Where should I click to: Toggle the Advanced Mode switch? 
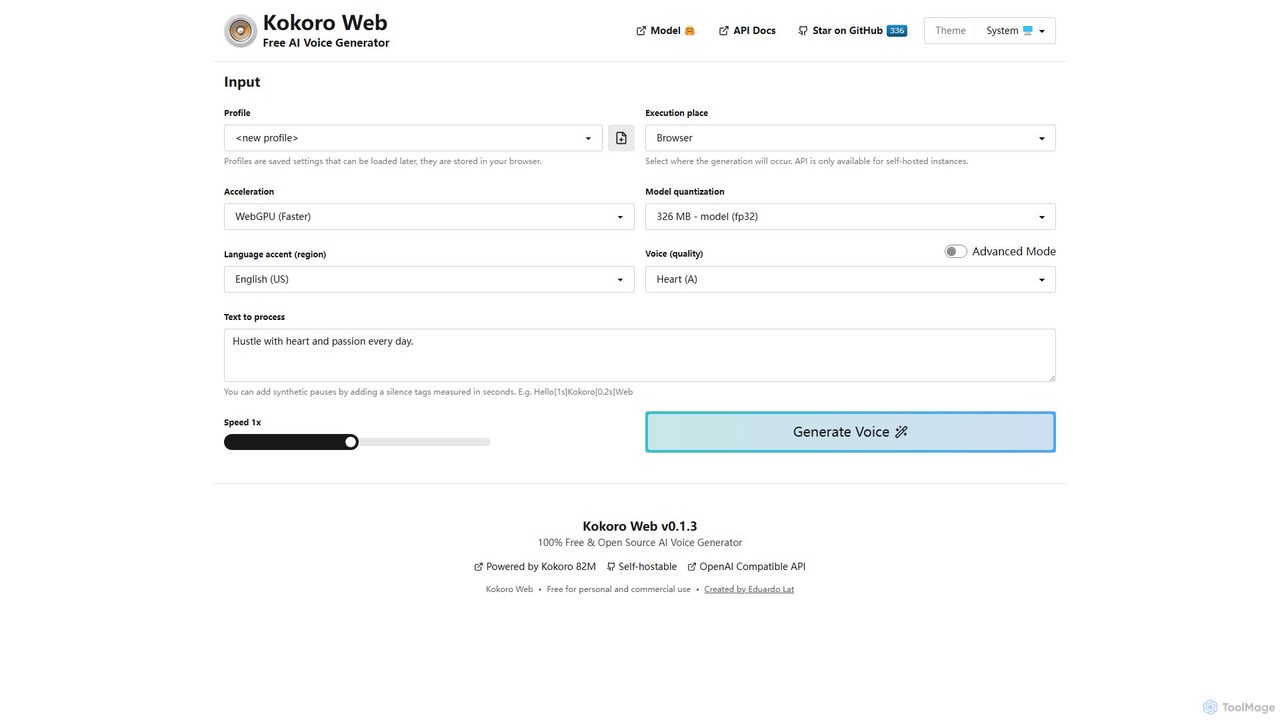tap(956, 252)
